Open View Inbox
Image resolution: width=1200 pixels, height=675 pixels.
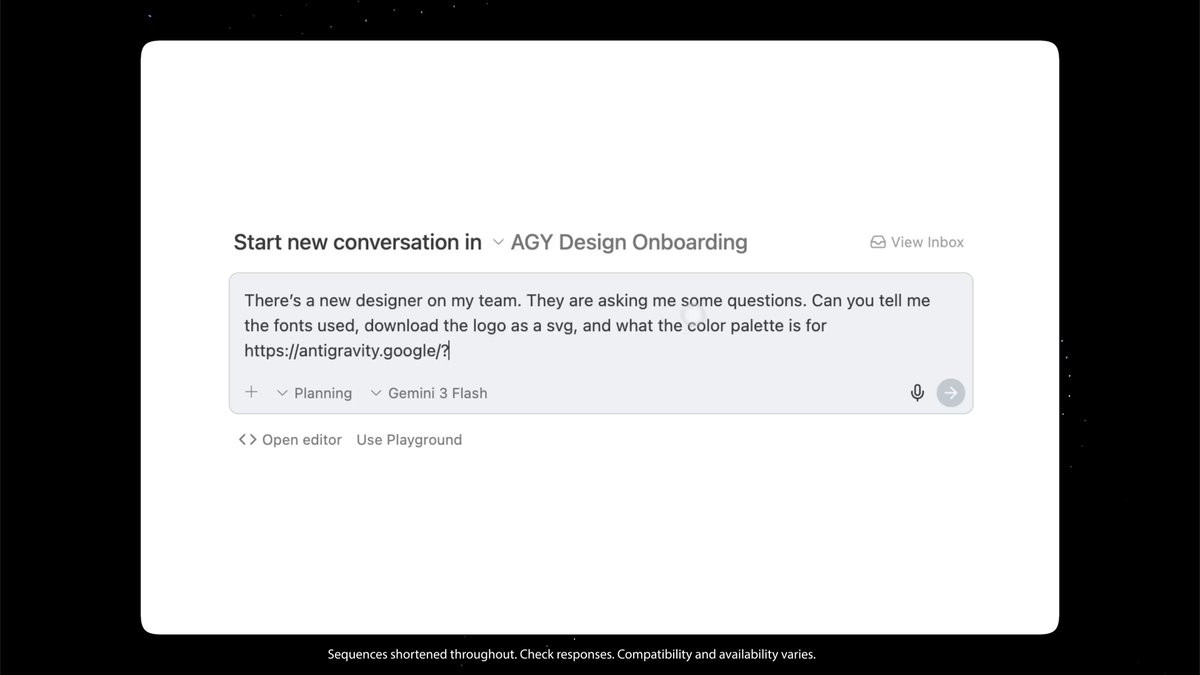point(927,242)
